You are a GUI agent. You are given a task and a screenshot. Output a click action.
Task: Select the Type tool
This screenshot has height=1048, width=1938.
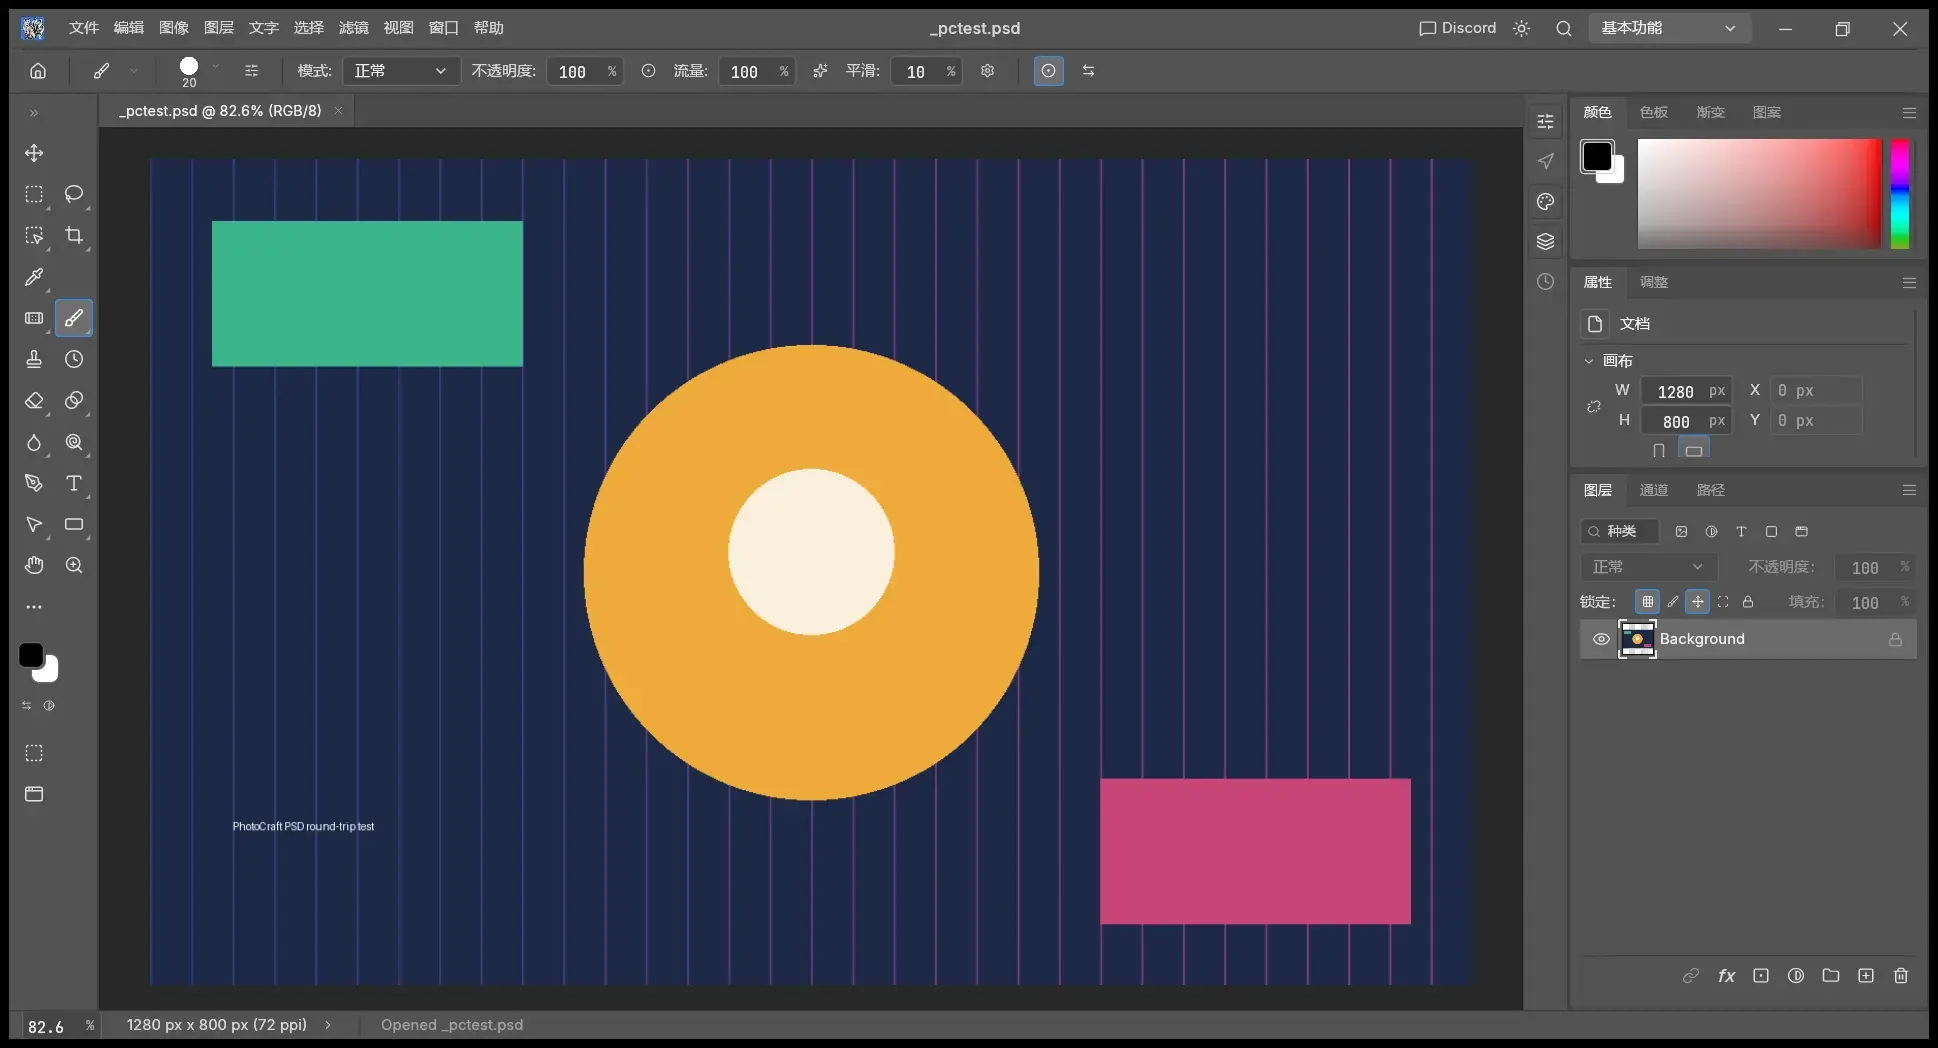(74, 483)
